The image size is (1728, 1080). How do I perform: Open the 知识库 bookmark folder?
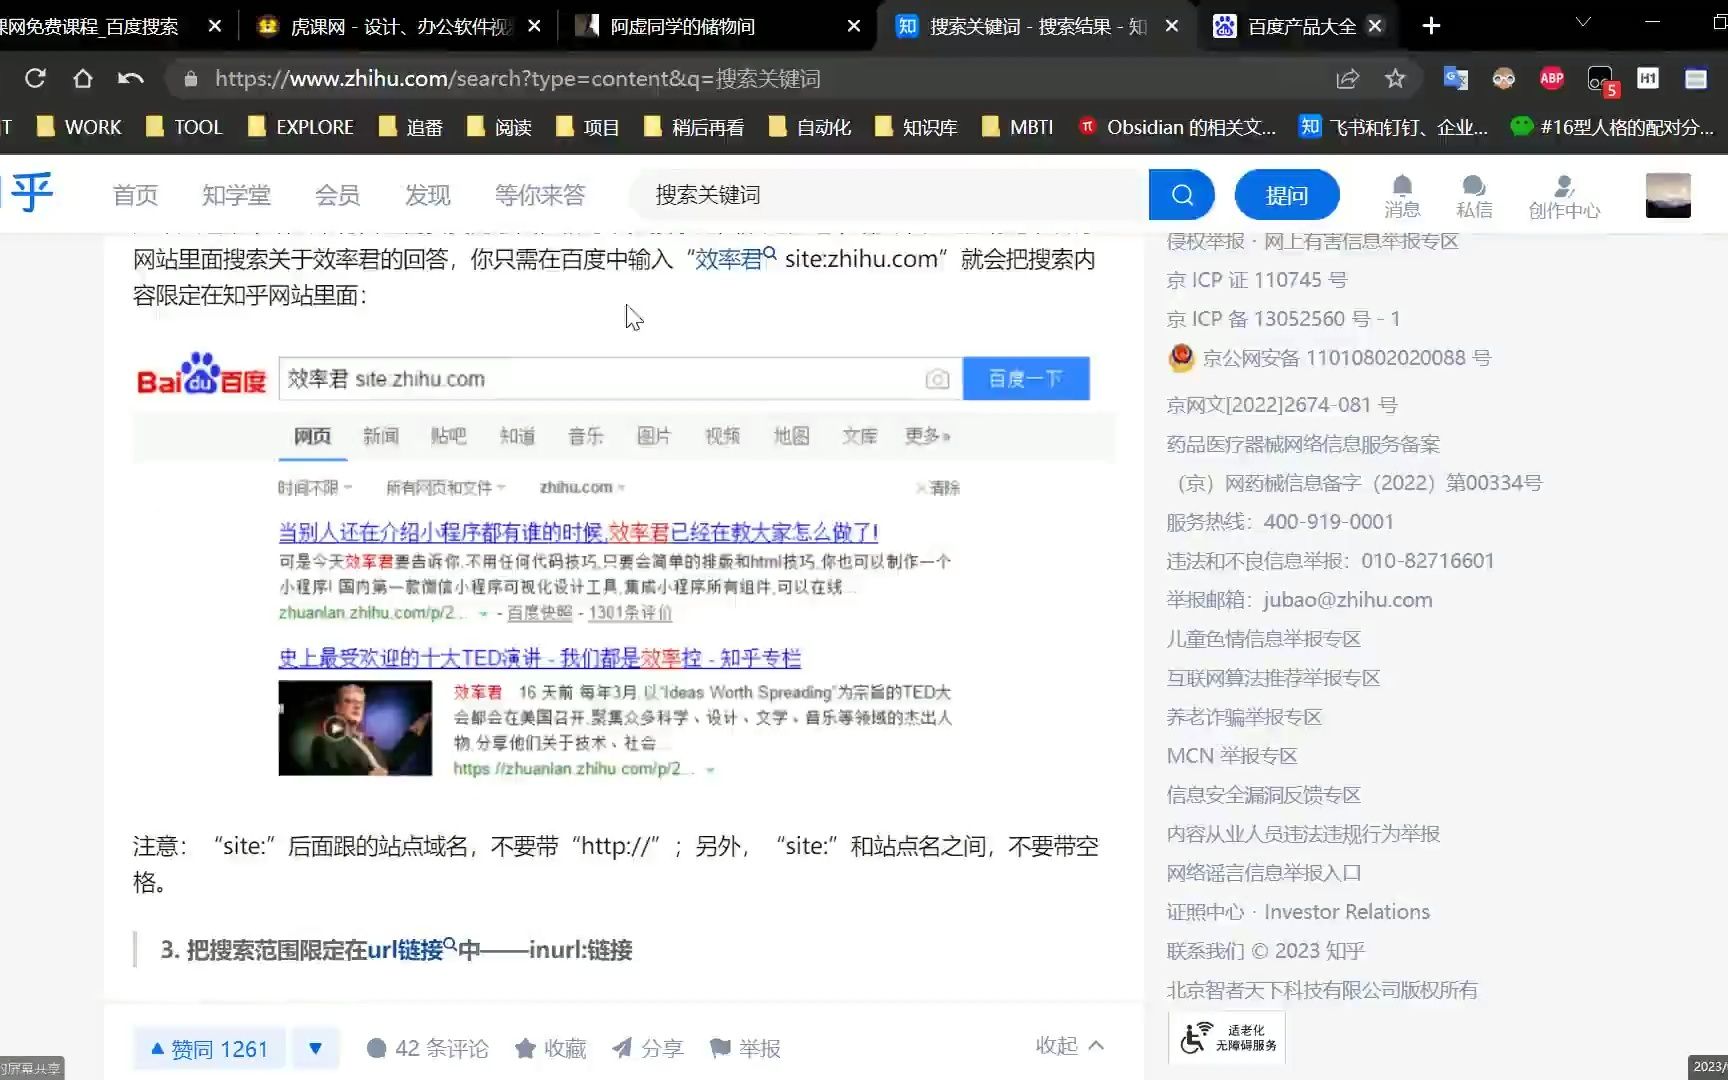(916, 127)
